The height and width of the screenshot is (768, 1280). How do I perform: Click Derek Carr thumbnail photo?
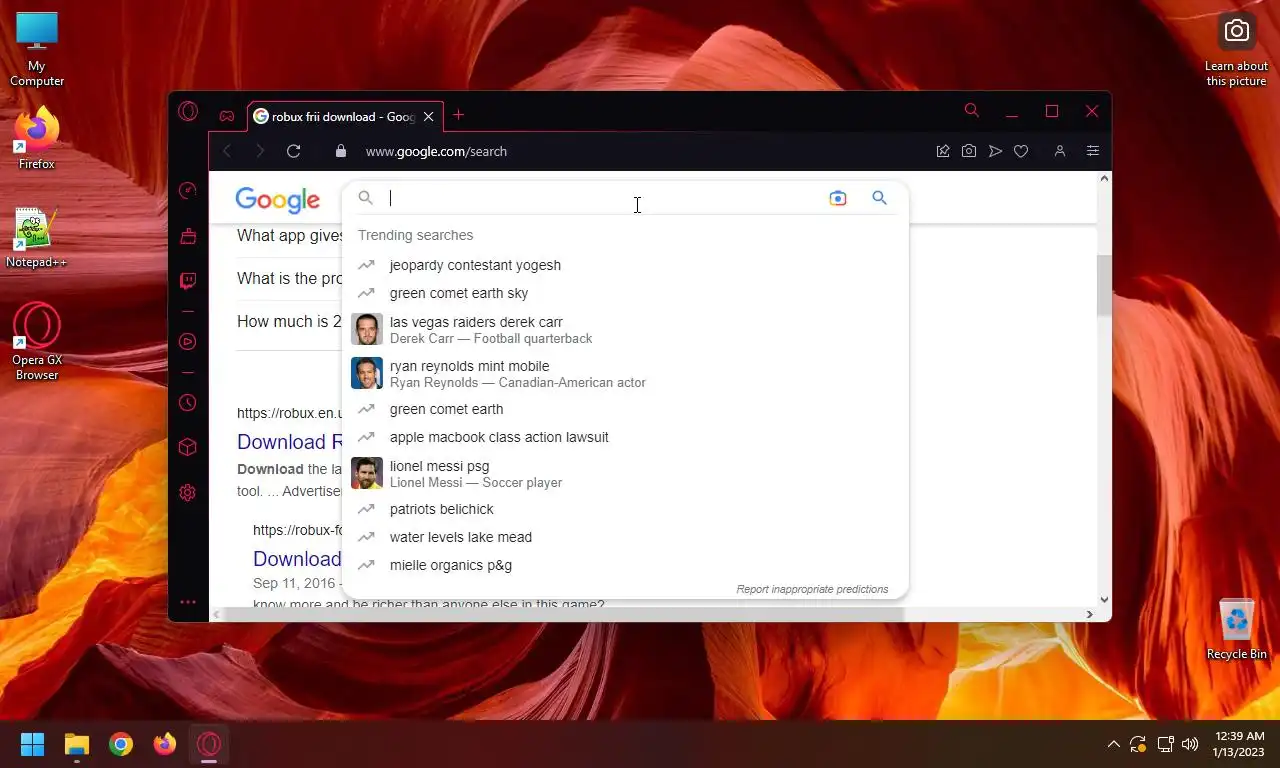367,329
